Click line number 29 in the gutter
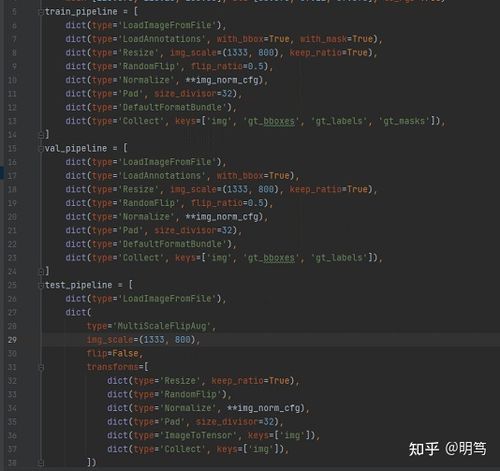500x471 pixels. click(12, 340)
